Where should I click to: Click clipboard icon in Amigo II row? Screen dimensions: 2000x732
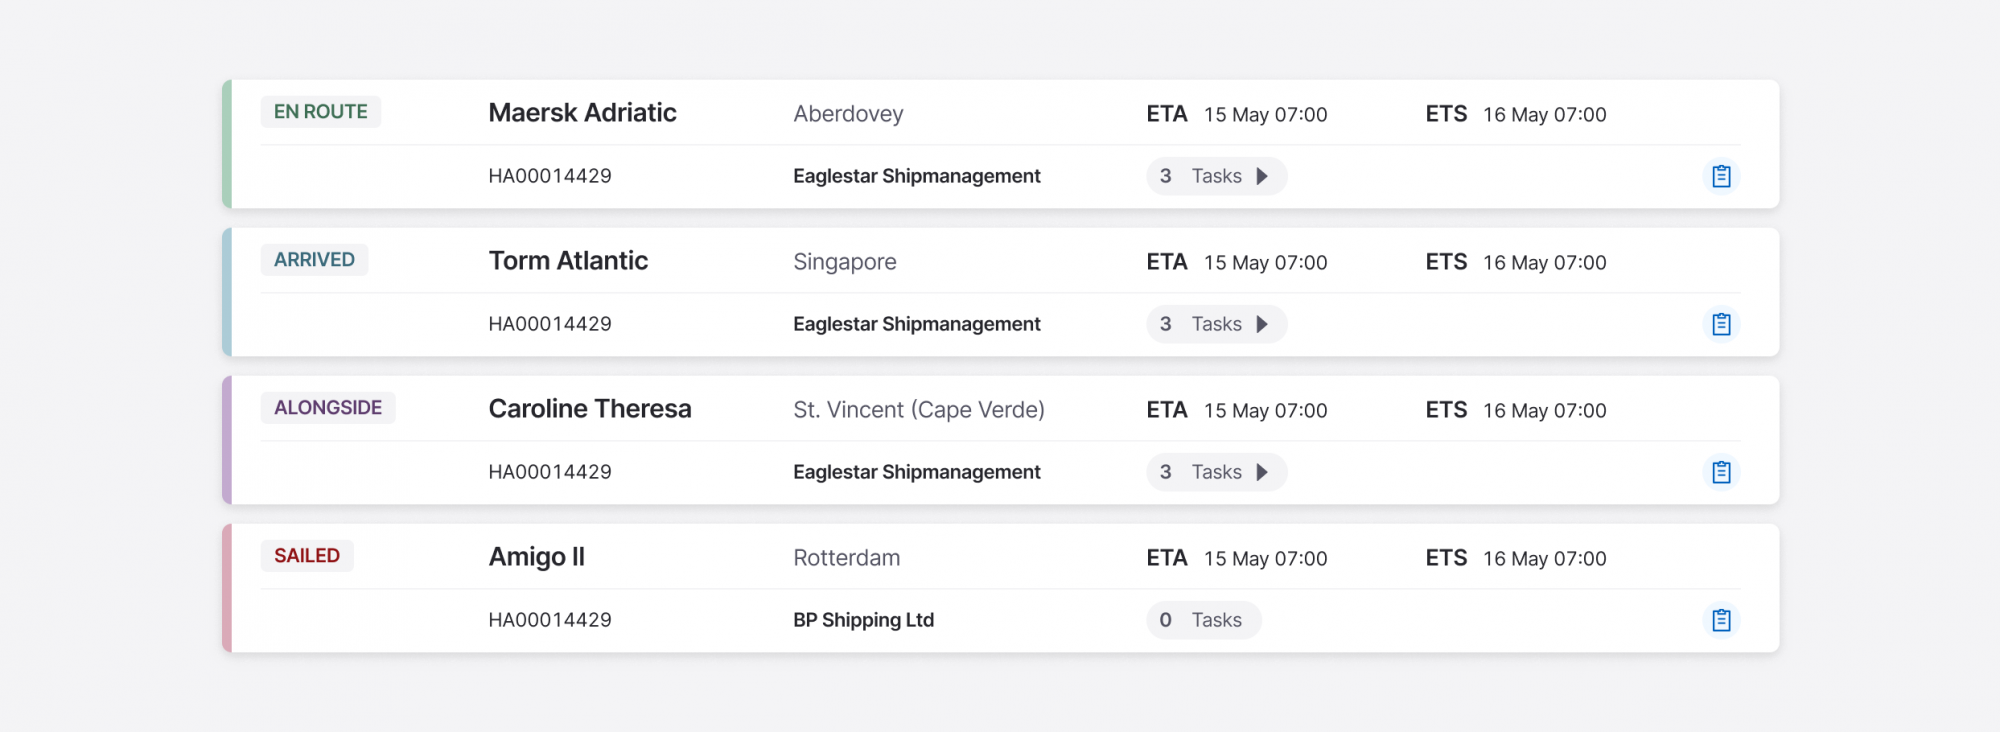pyautogui.click(x=1720, y=620)
